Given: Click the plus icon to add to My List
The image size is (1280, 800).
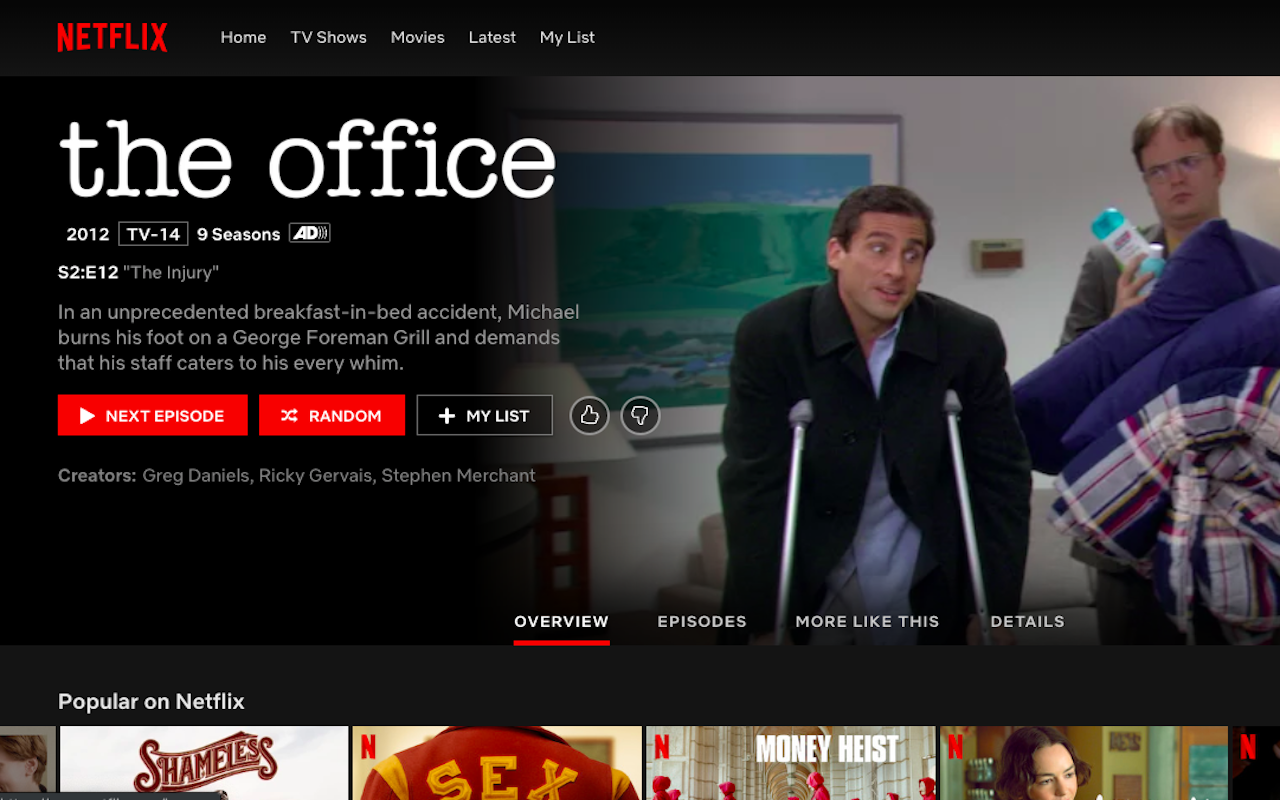Looking at the screenshot, I should (447, 415).
